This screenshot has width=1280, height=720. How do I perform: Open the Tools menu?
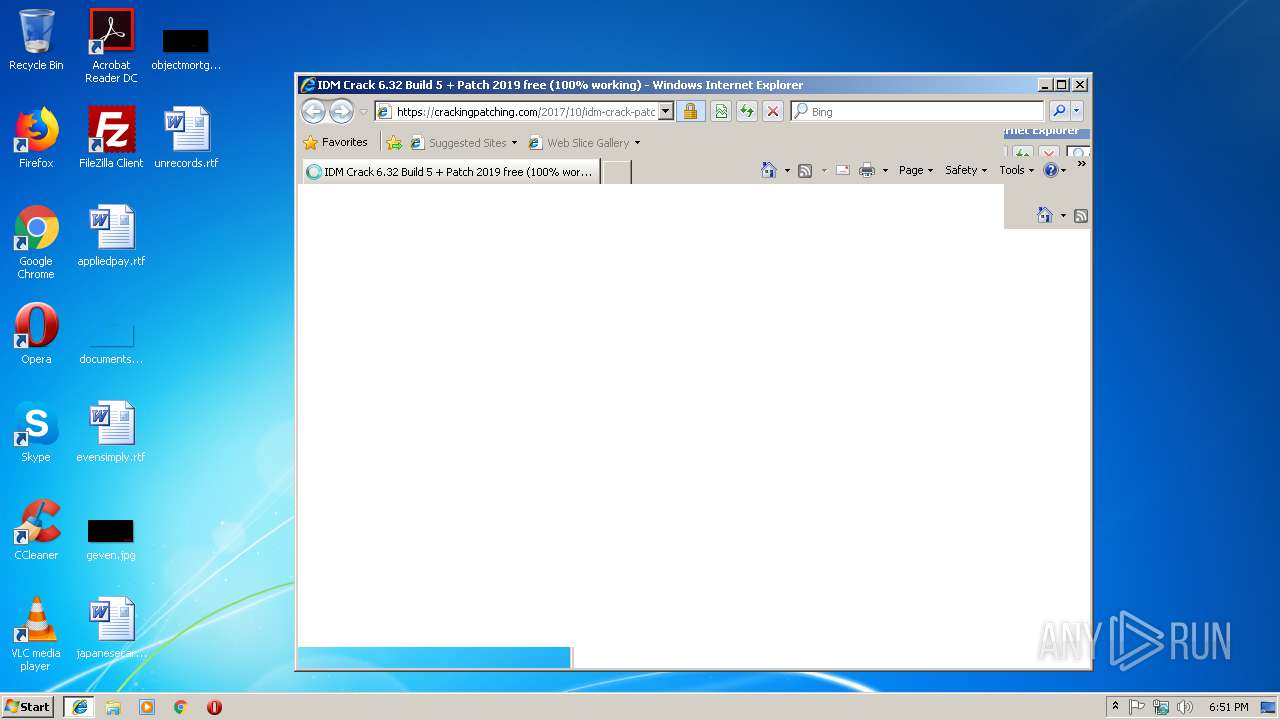click(1017, 170)
